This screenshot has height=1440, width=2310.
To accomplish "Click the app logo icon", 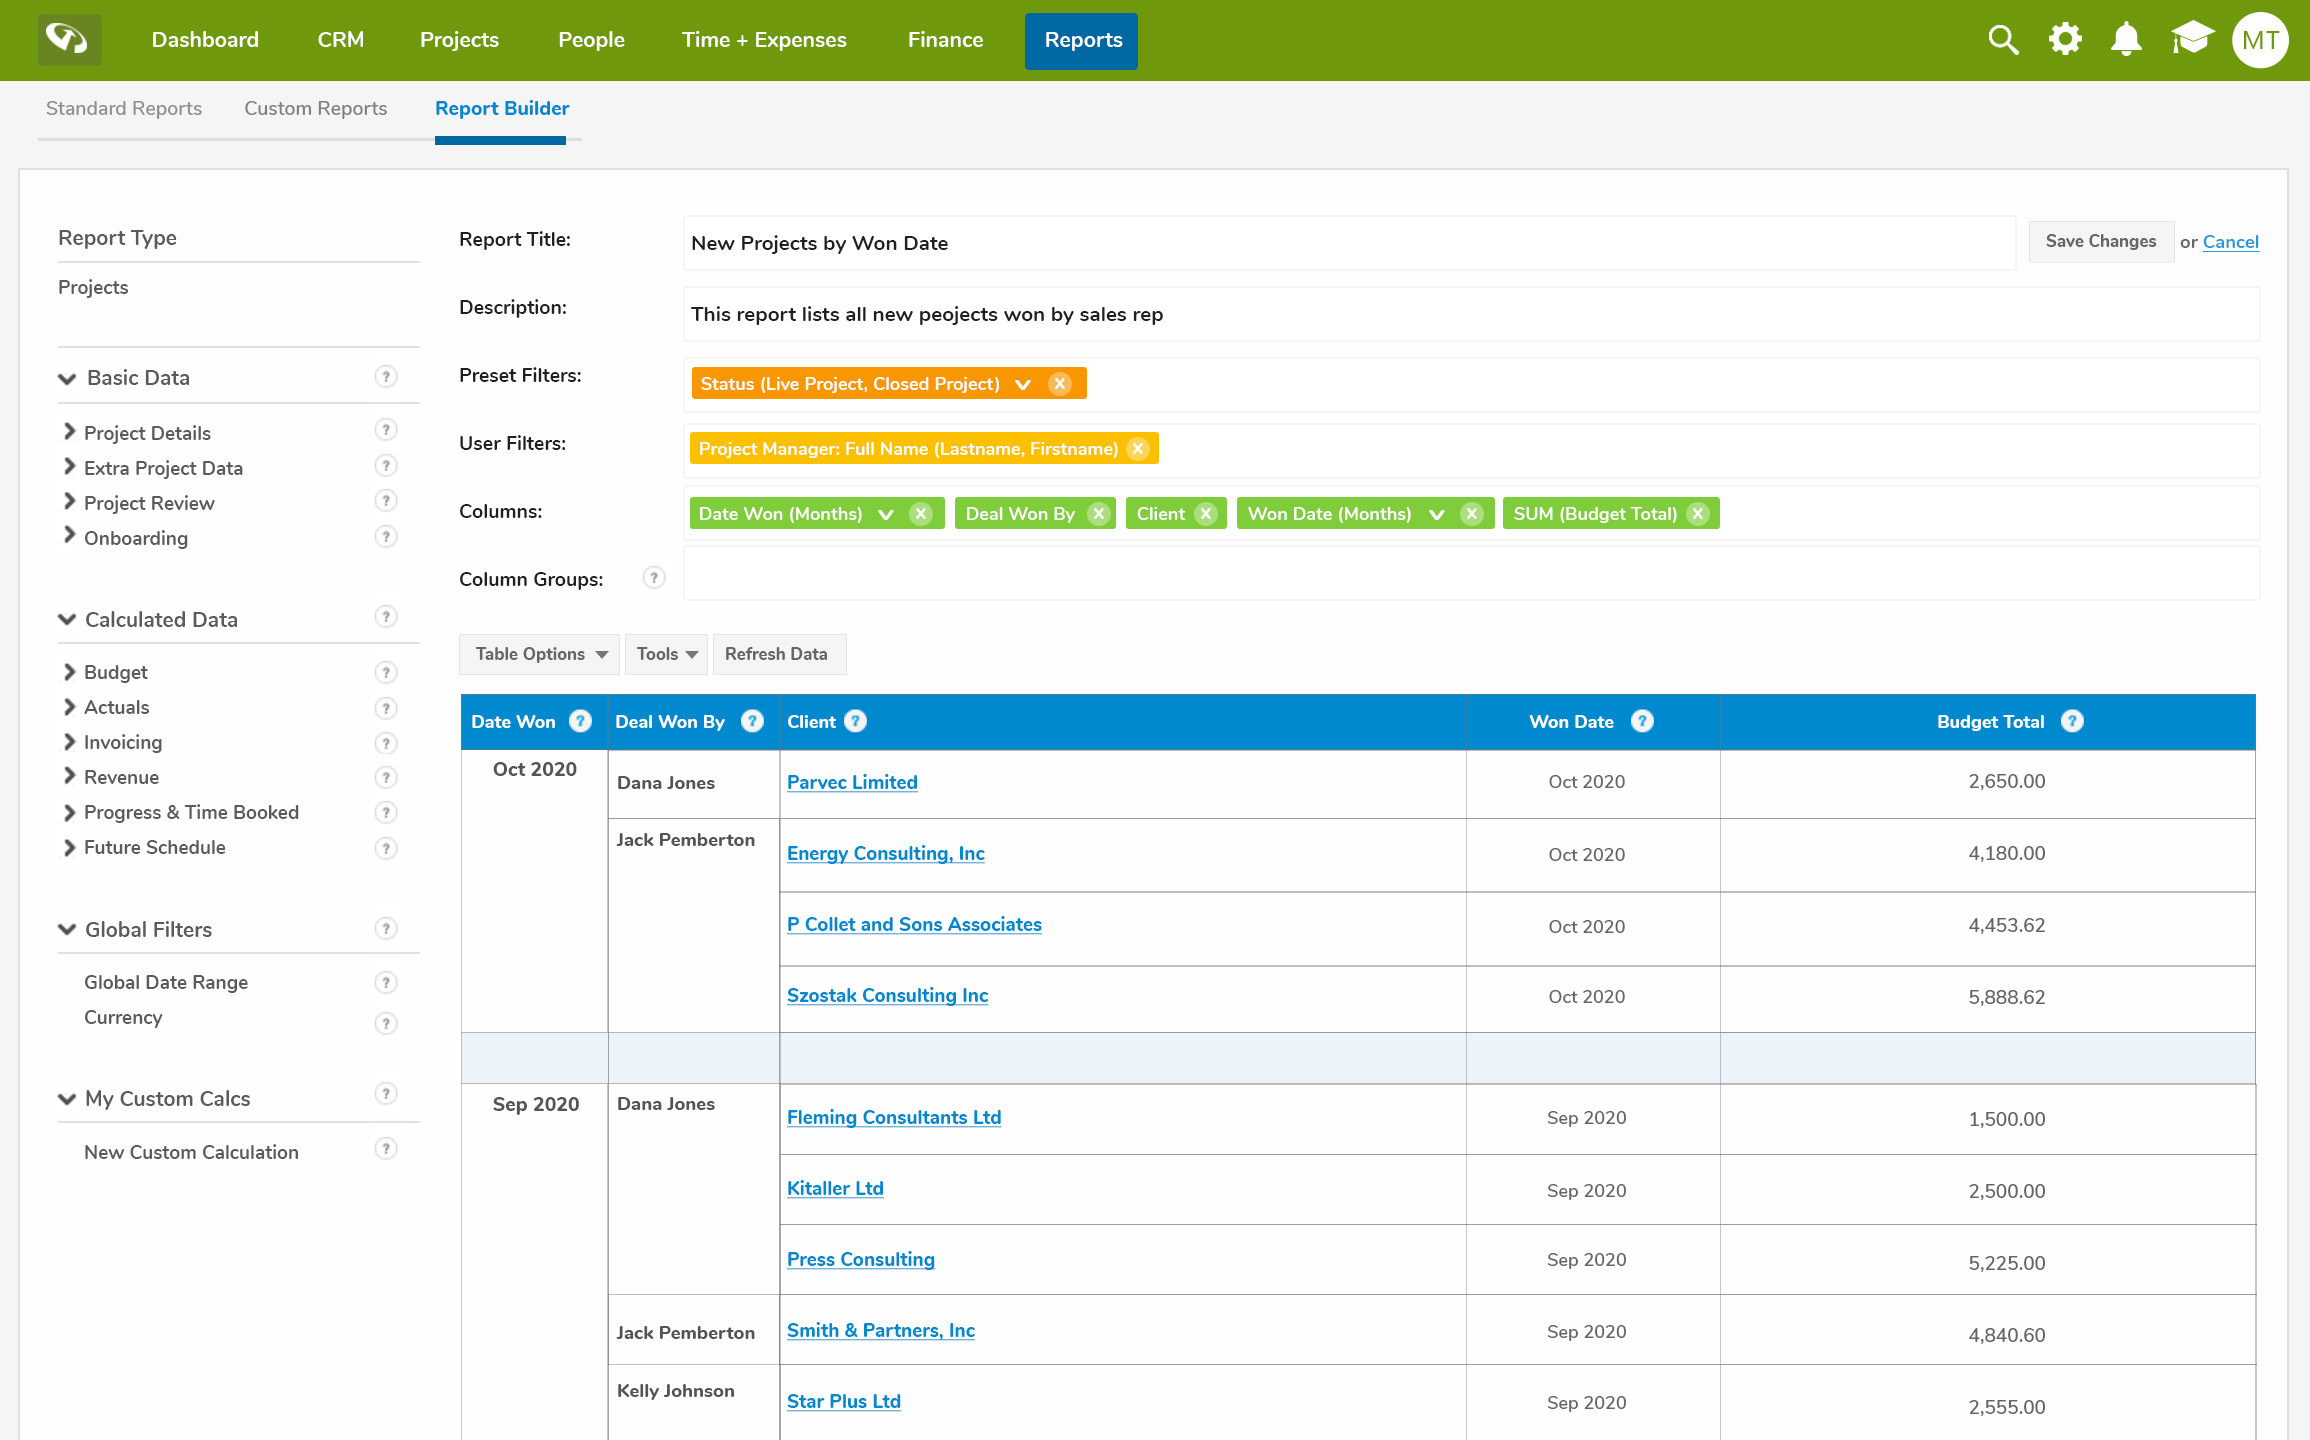I will pos(69,40).
